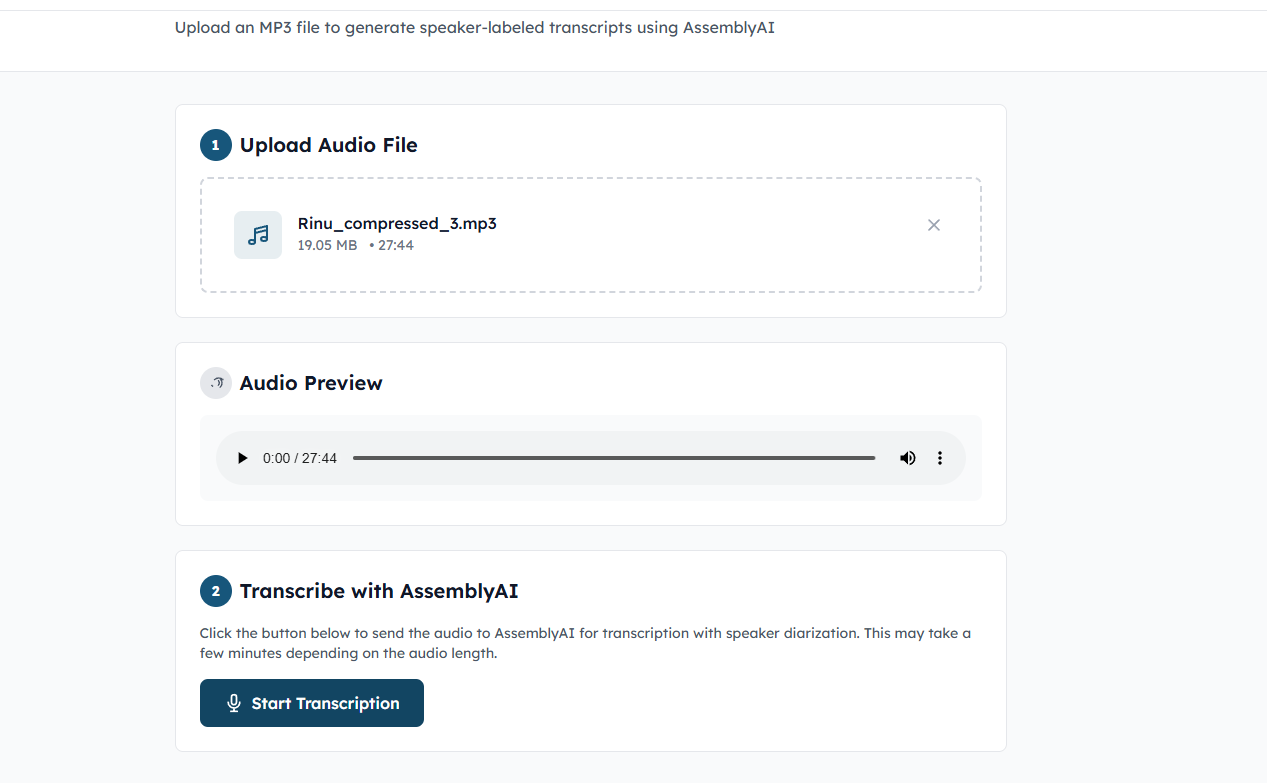This screenshot has height=783, width=1267.
Task: Click the step 1 numbered badge
Action: 215,144
